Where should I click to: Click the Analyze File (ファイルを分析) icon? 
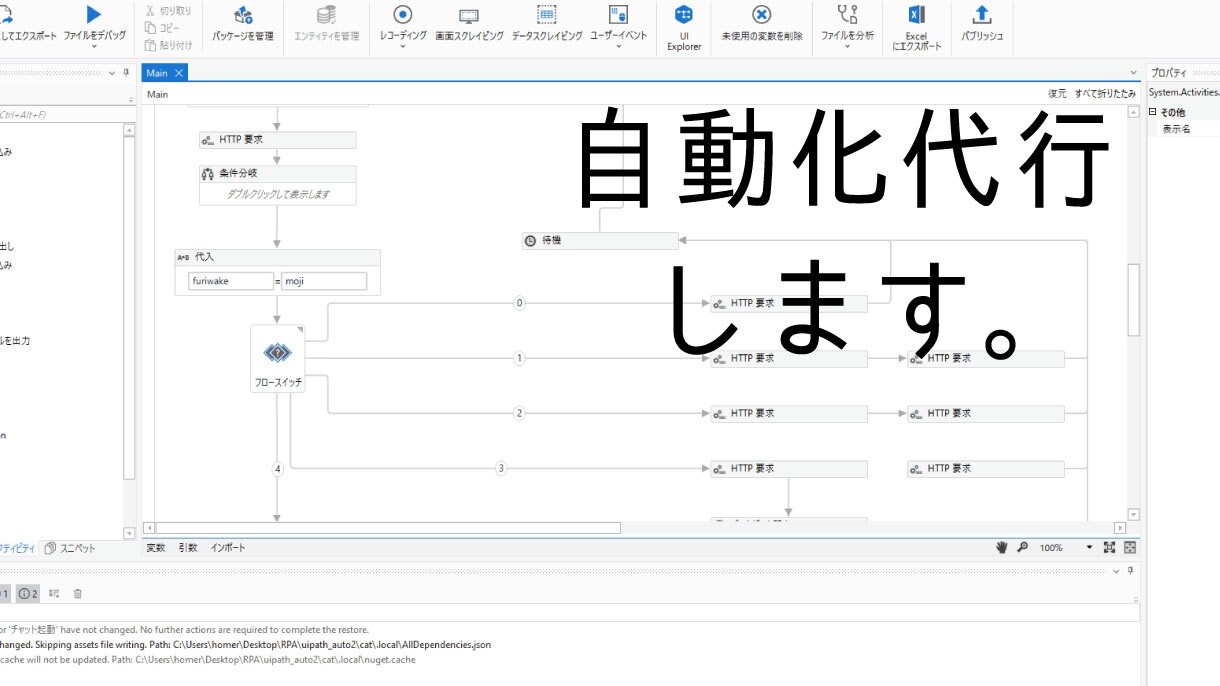coord(847,14)
